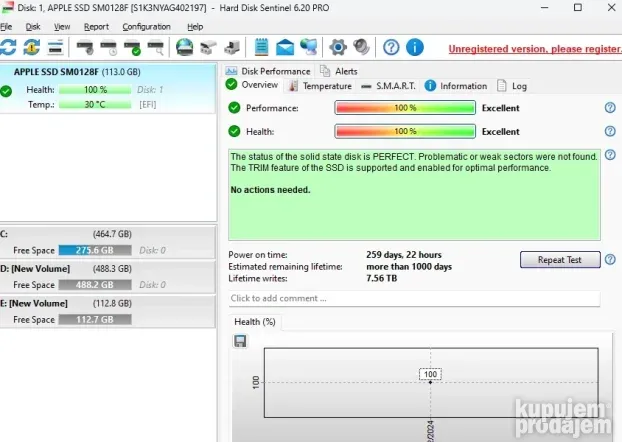
Task: Click the computer with drive icon
Action: (x=232, y=47)
